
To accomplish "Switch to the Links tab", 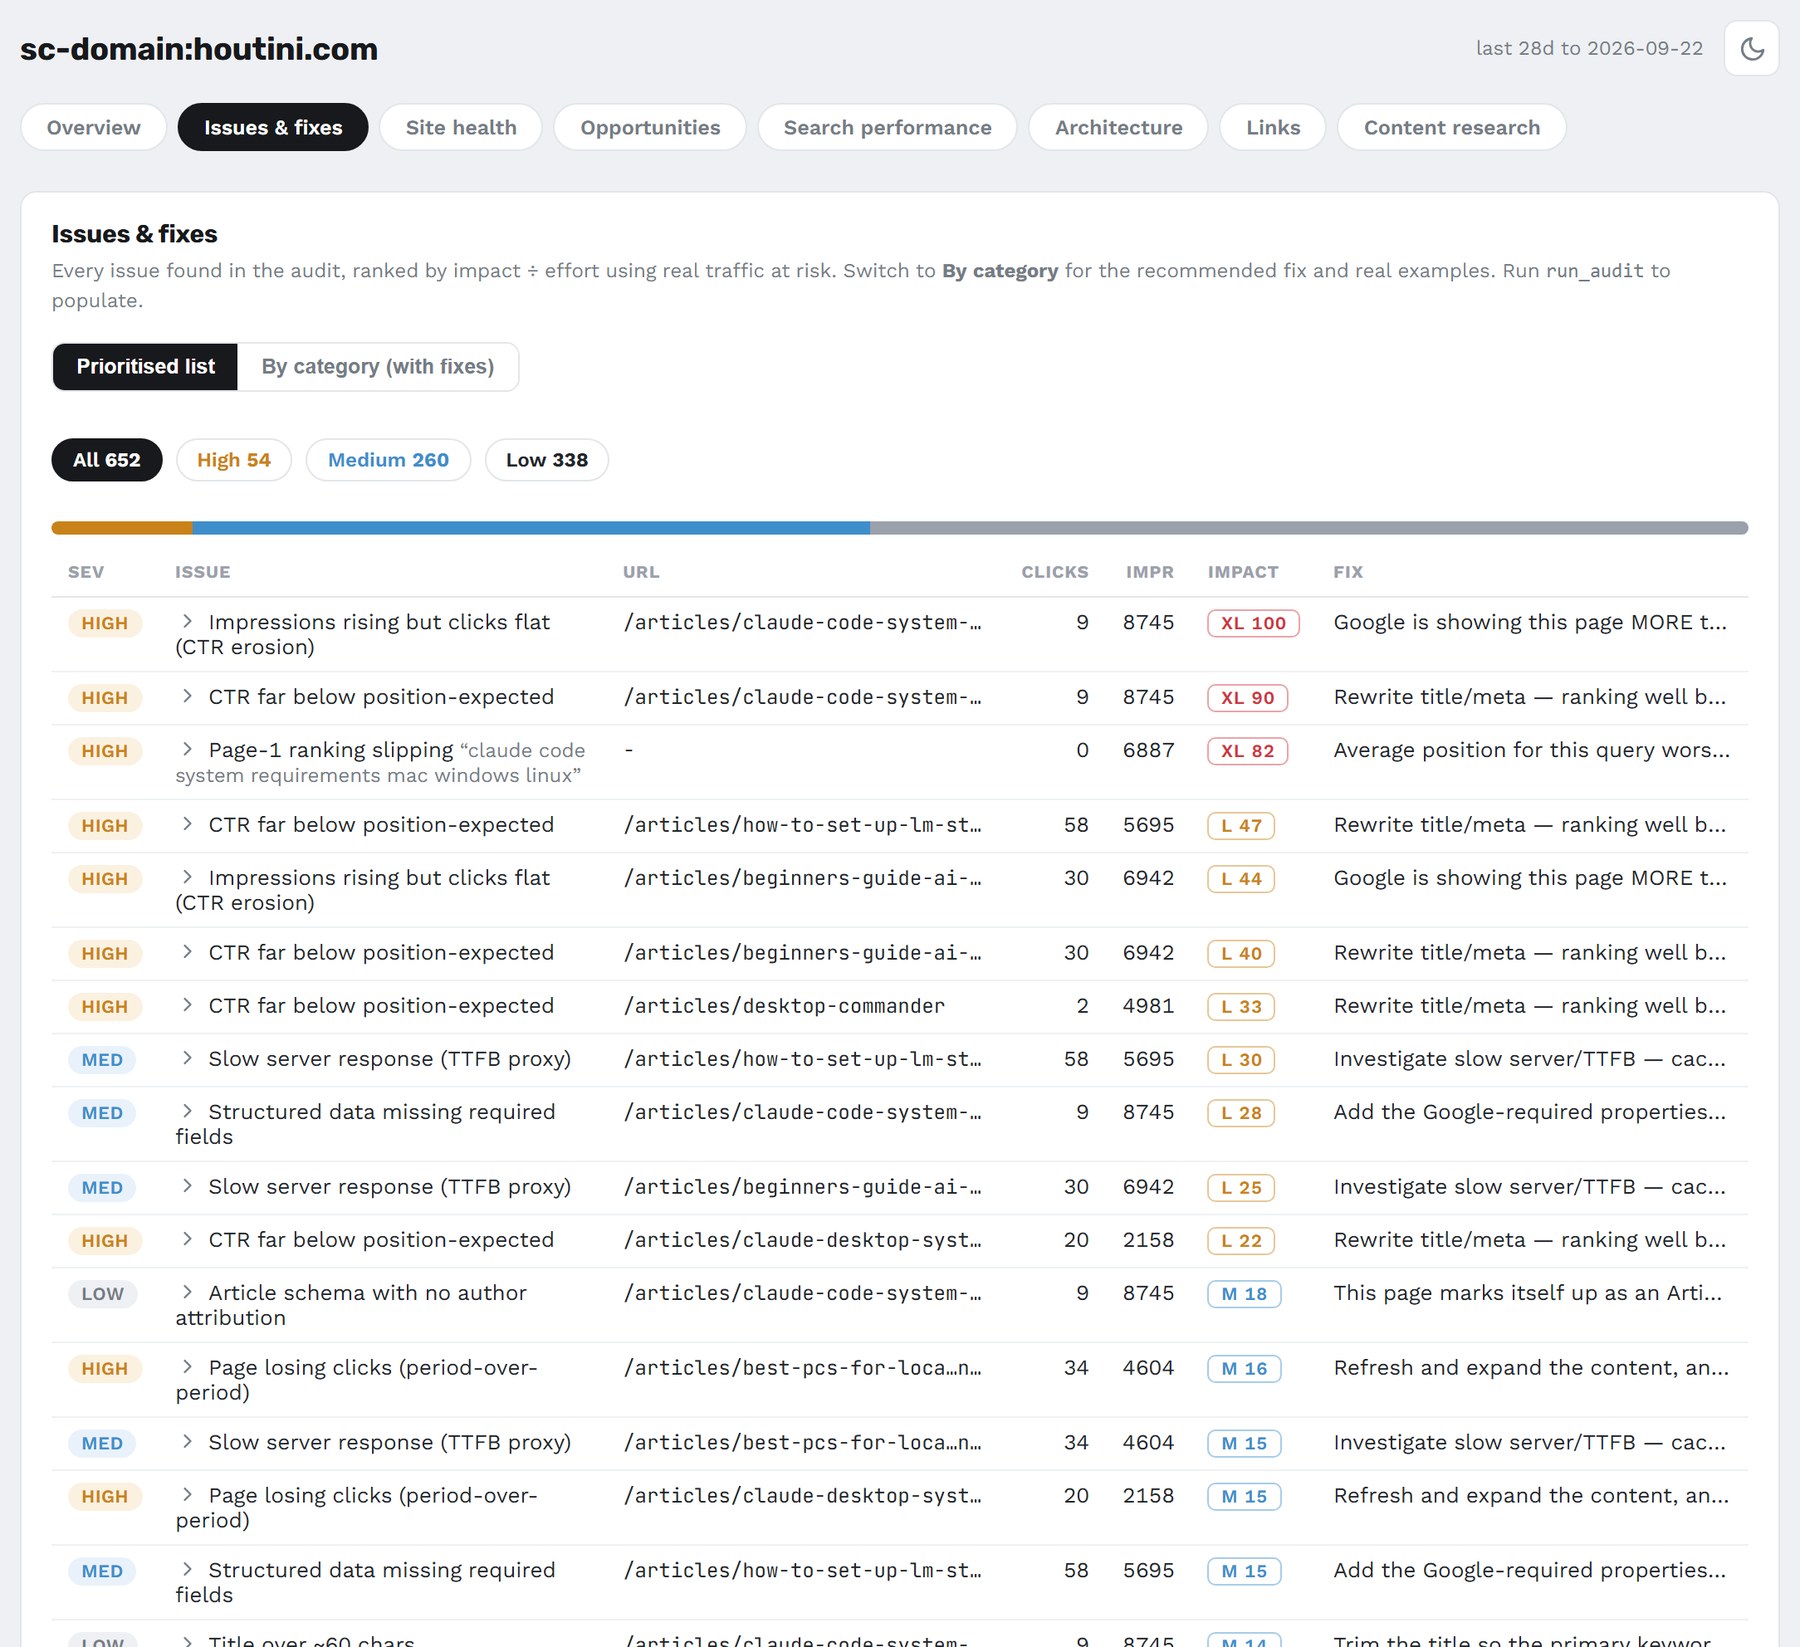I will coord(1273,127).
